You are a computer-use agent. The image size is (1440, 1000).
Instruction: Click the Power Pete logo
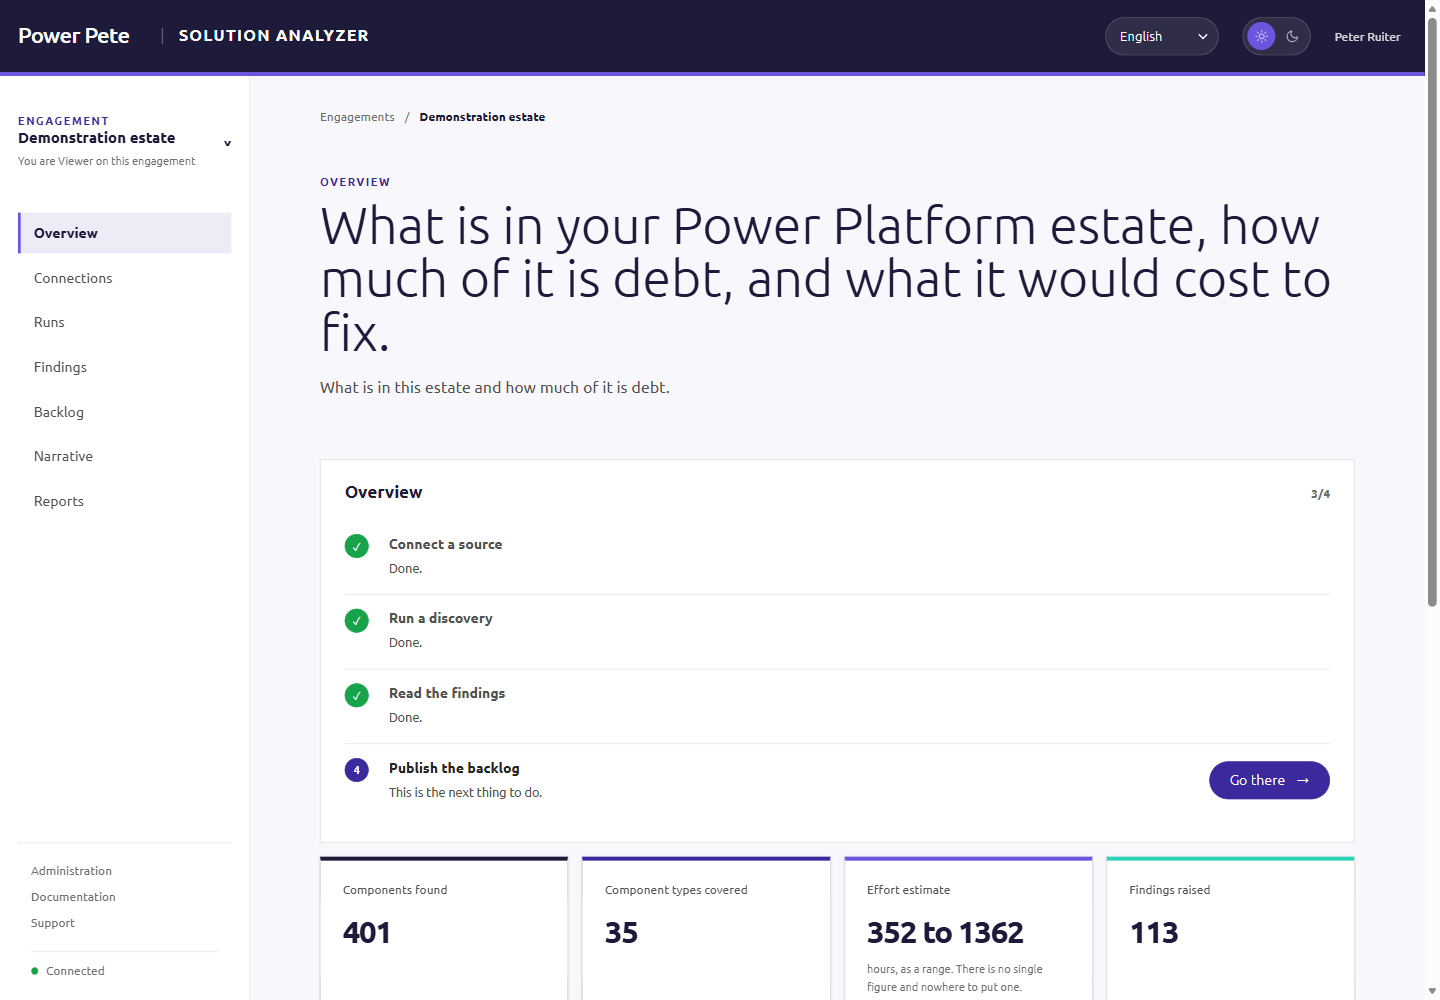pyautogui.click(x=74, y=36)
